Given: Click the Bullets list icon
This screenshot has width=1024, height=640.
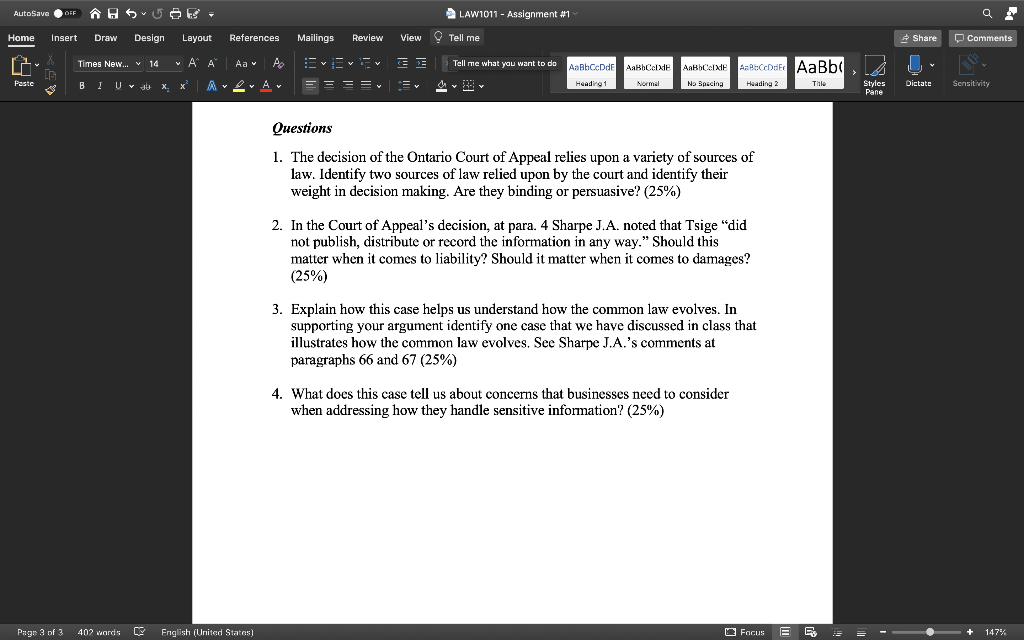Looking at the screenshot, I should coord(310,63).
